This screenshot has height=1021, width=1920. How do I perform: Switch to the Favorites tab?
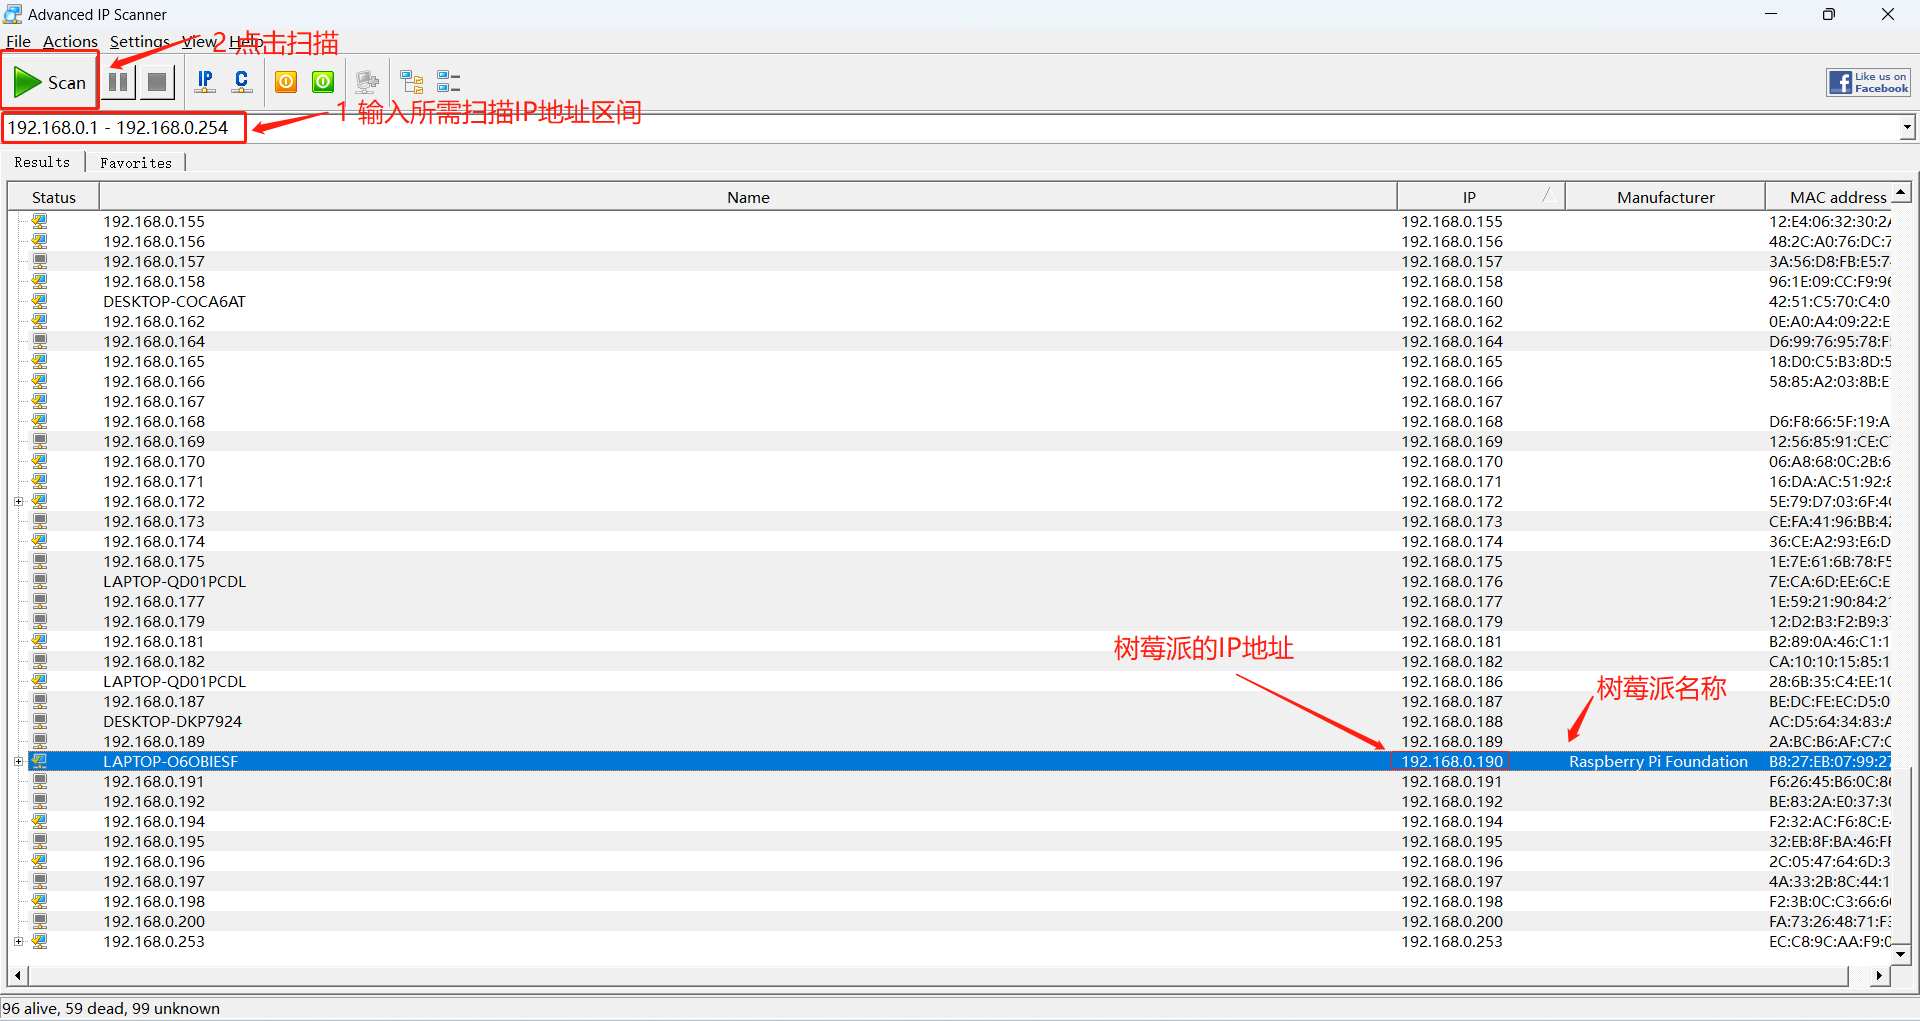click(x=136, y=162)
